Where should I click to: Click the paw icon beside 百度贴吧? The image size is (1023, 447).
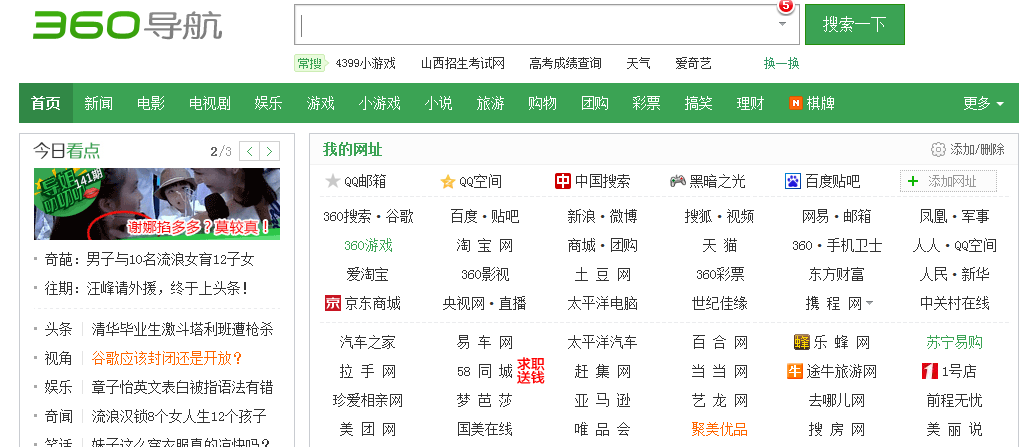(x=793, y=181)
